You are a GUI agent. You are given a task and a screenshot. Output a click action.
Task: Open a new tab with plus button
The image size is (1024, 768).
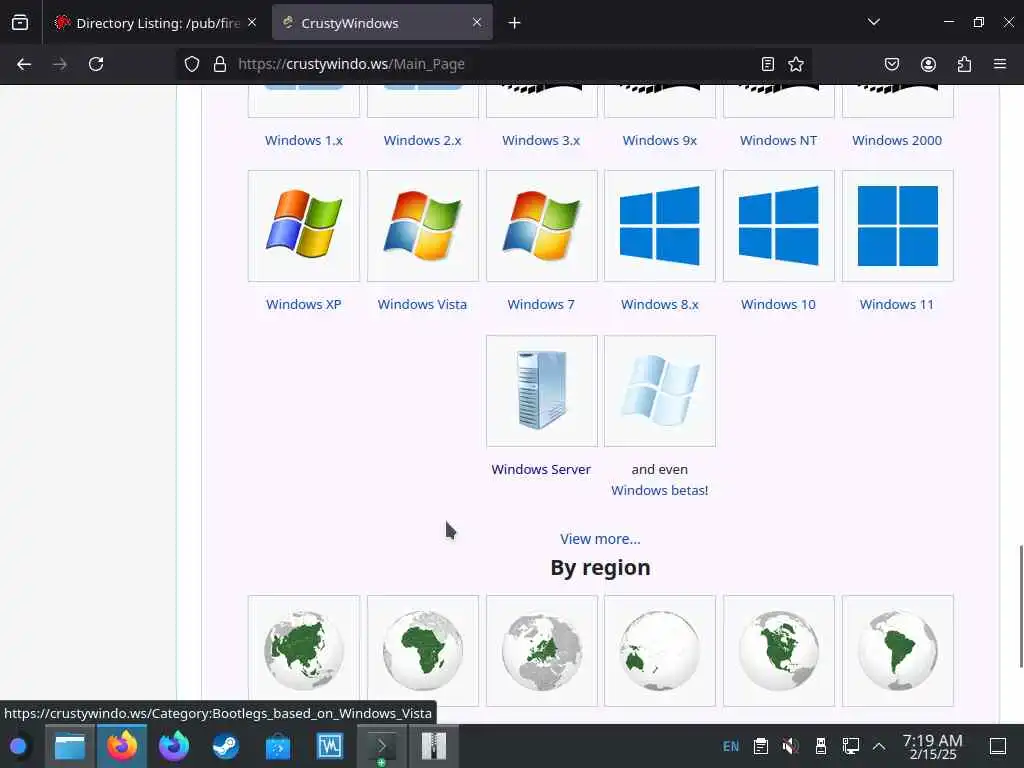[515, 23]
